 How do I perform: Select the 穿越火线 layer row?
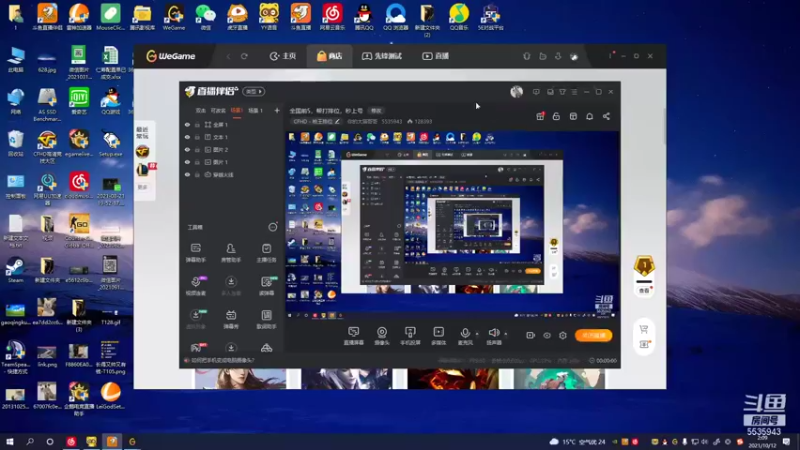pyautogui.click(x=231, y=174)
